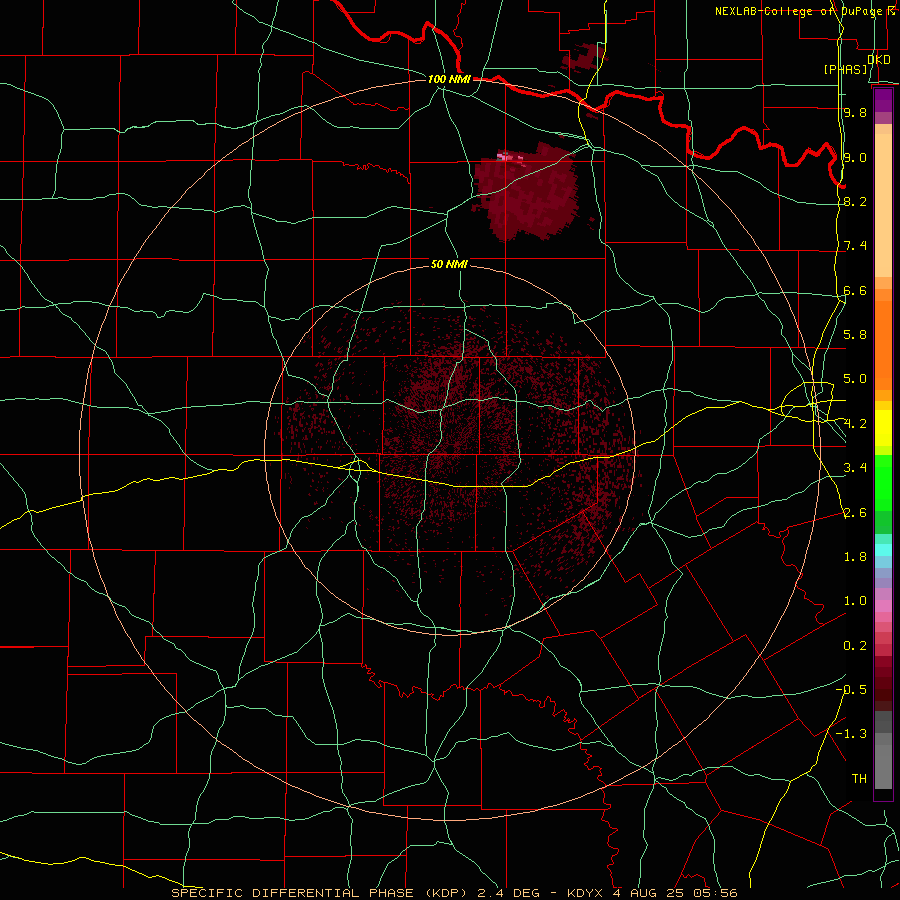Click the 7.4 value on the color scale

pos(855,246)
